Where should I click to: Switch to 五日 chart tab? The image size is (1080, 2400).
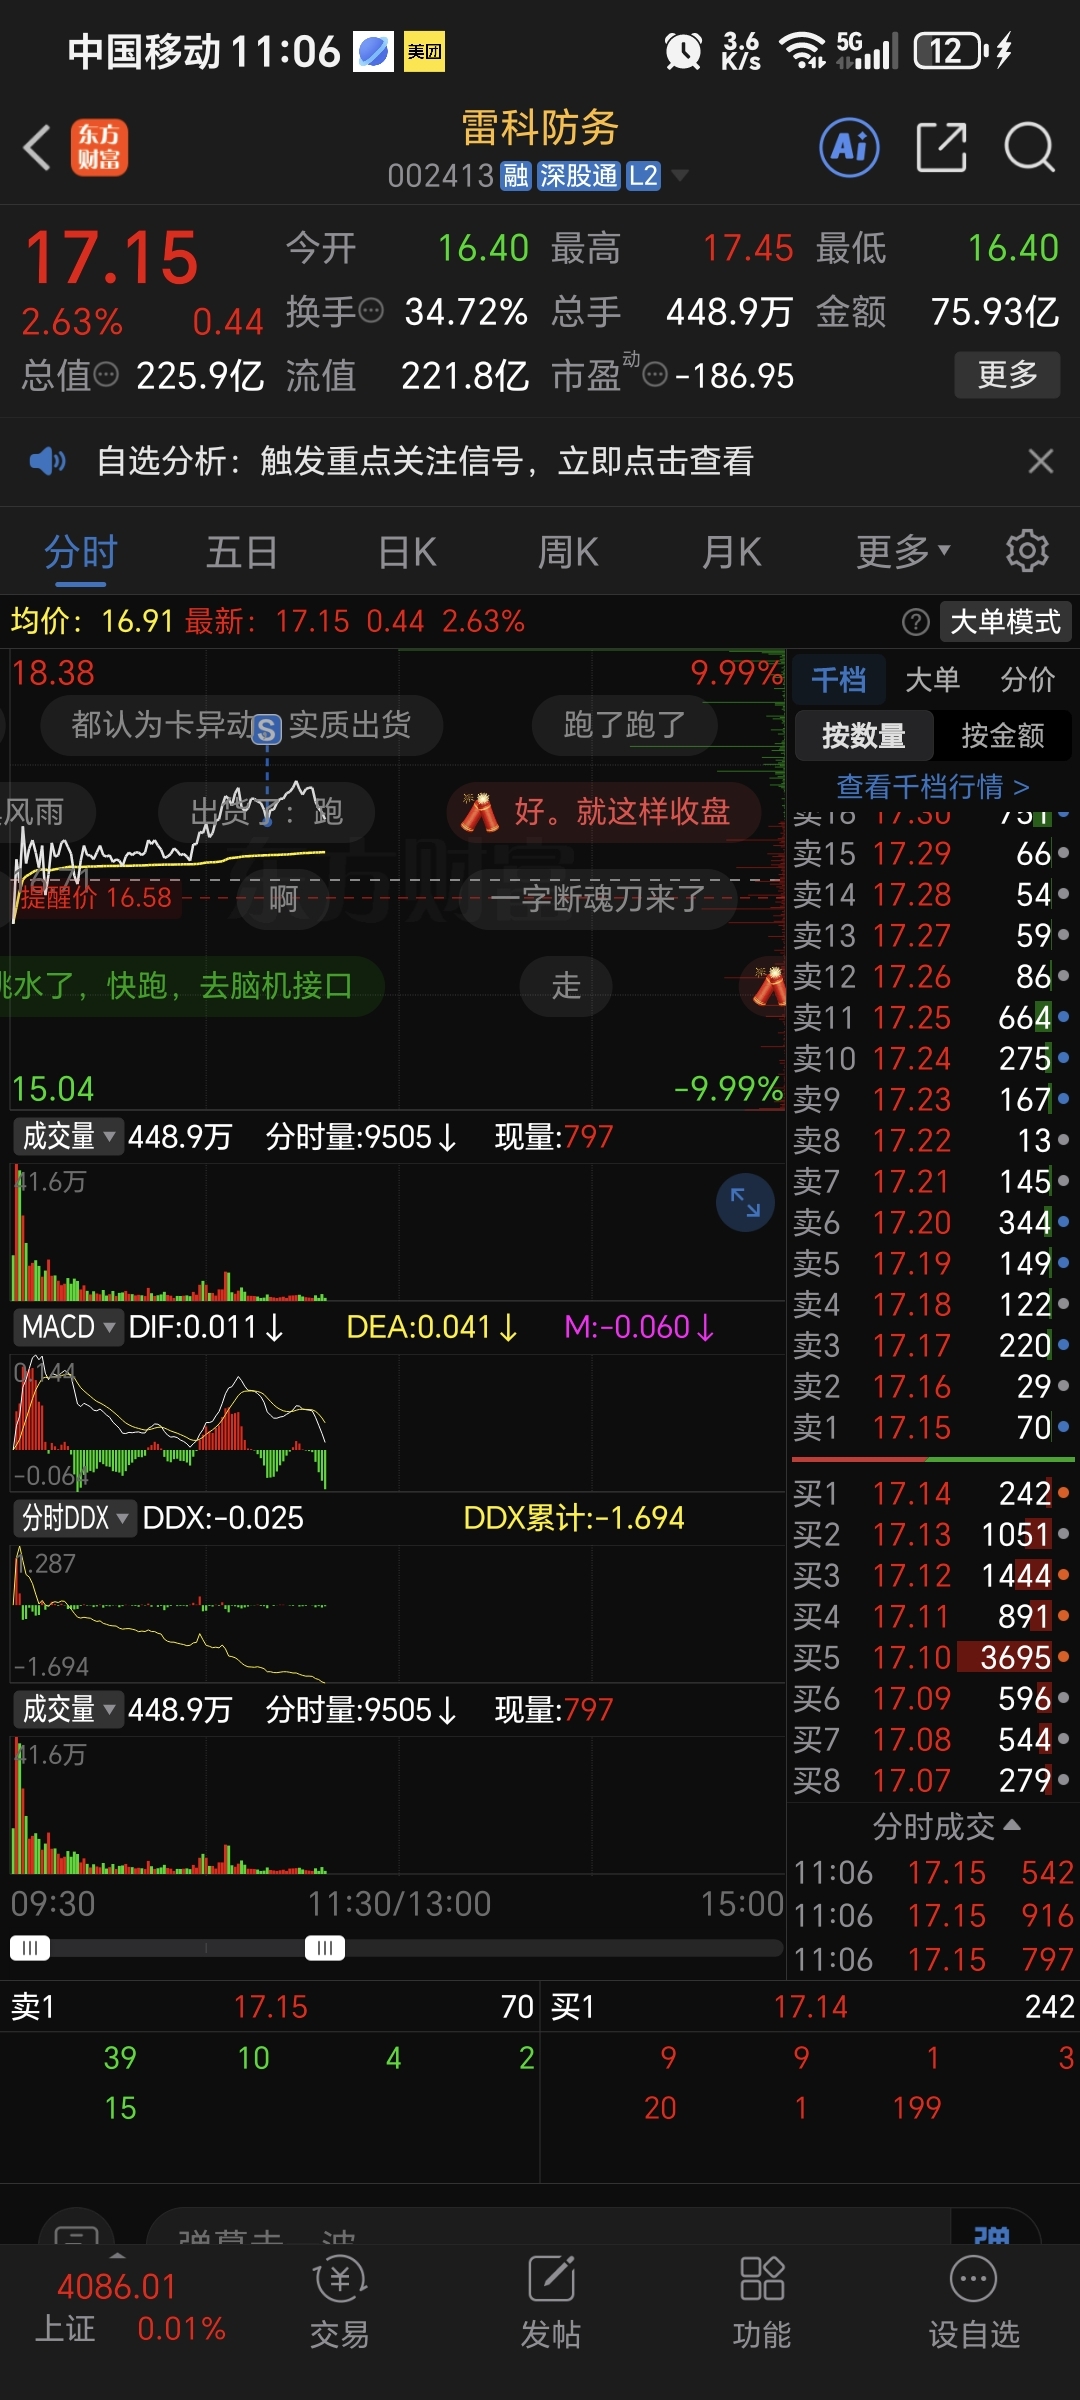point(242,552)
